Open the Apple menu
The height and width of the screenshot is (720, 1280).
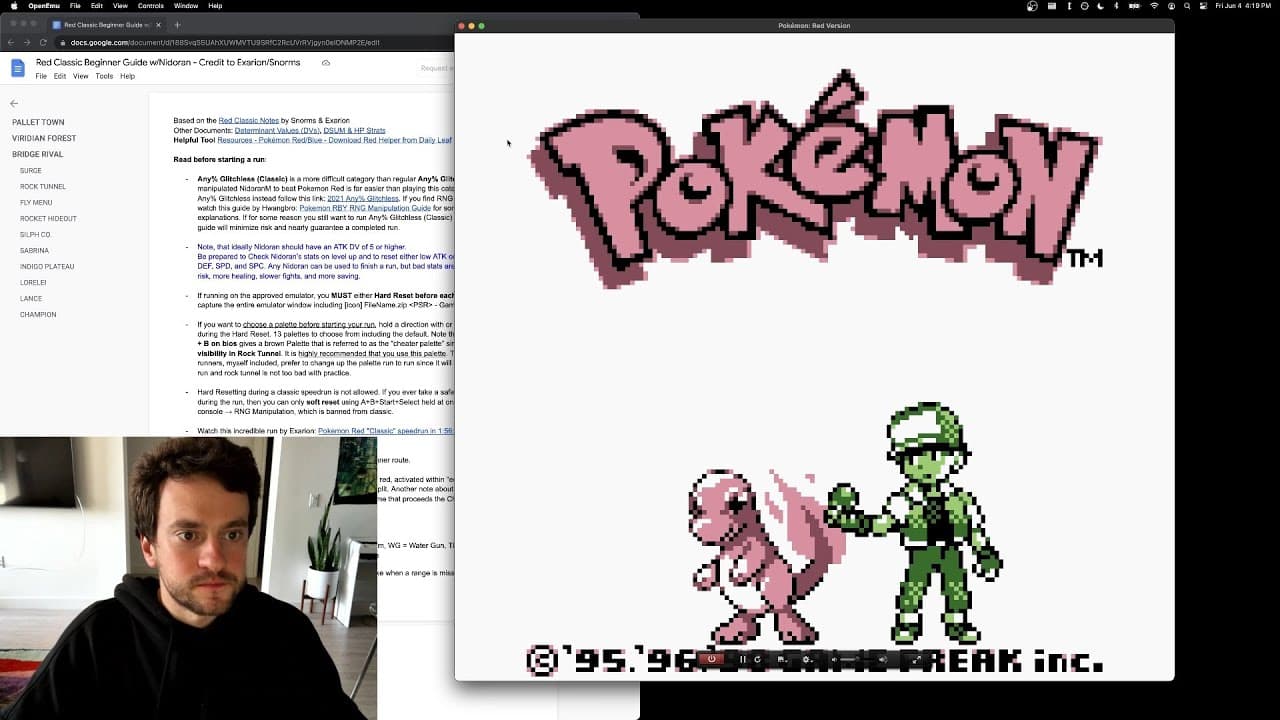point(14,6)
